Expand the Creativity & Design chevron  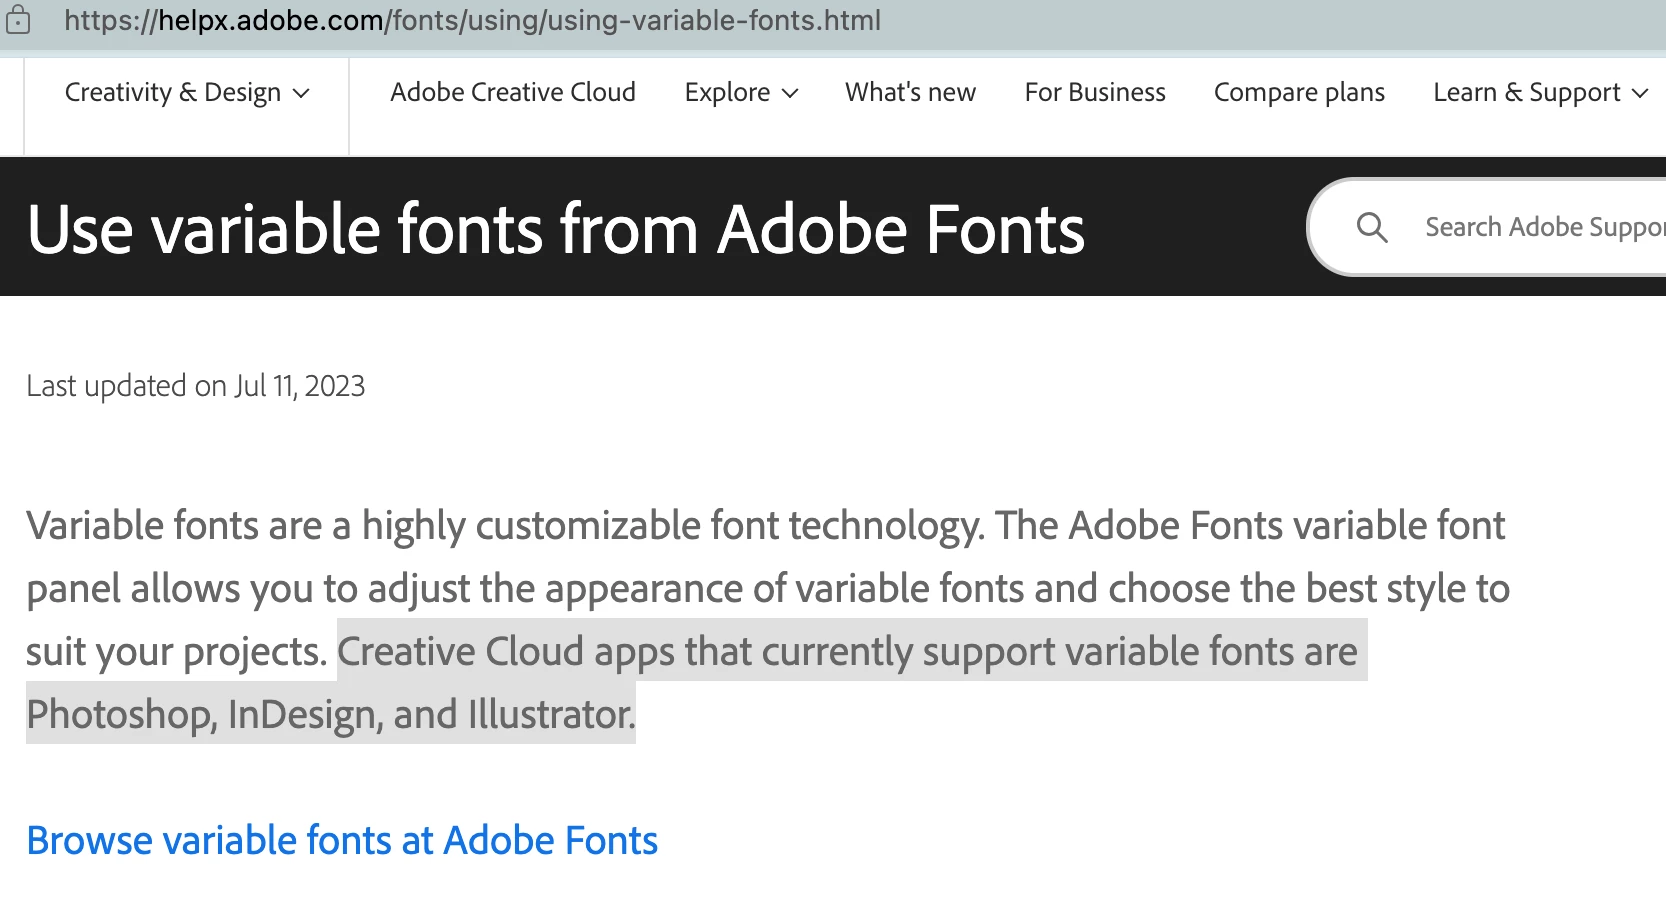pyautogui.click(x=301, y=93)
